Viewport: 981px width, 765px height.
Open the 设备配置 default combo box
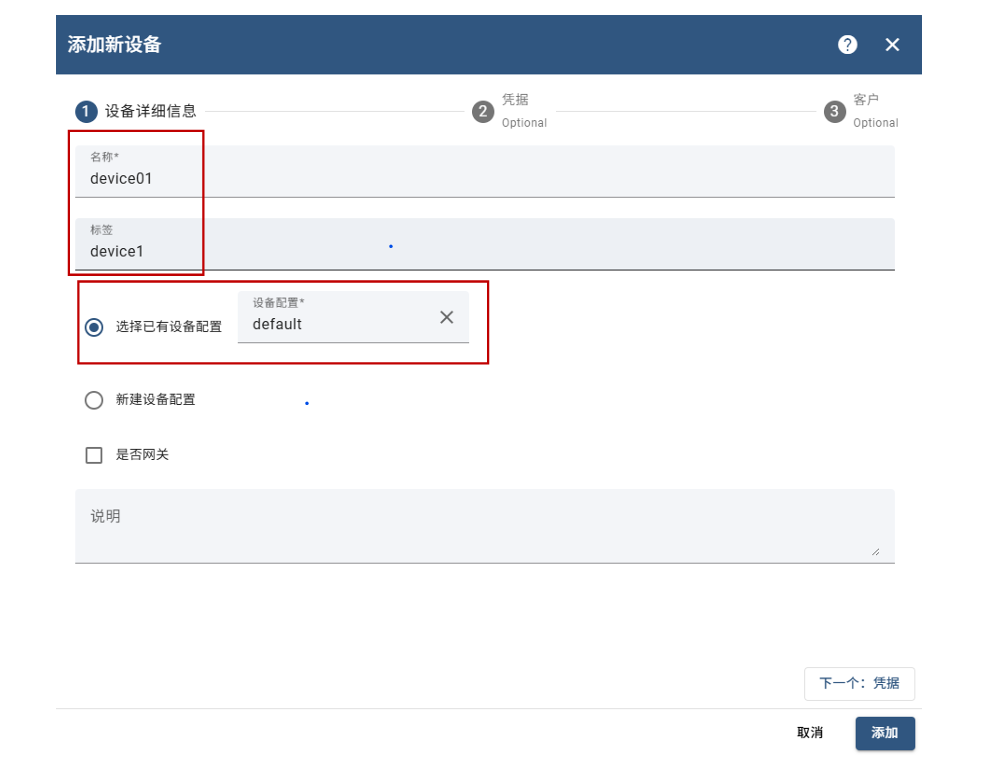click(x=353, y=317)
